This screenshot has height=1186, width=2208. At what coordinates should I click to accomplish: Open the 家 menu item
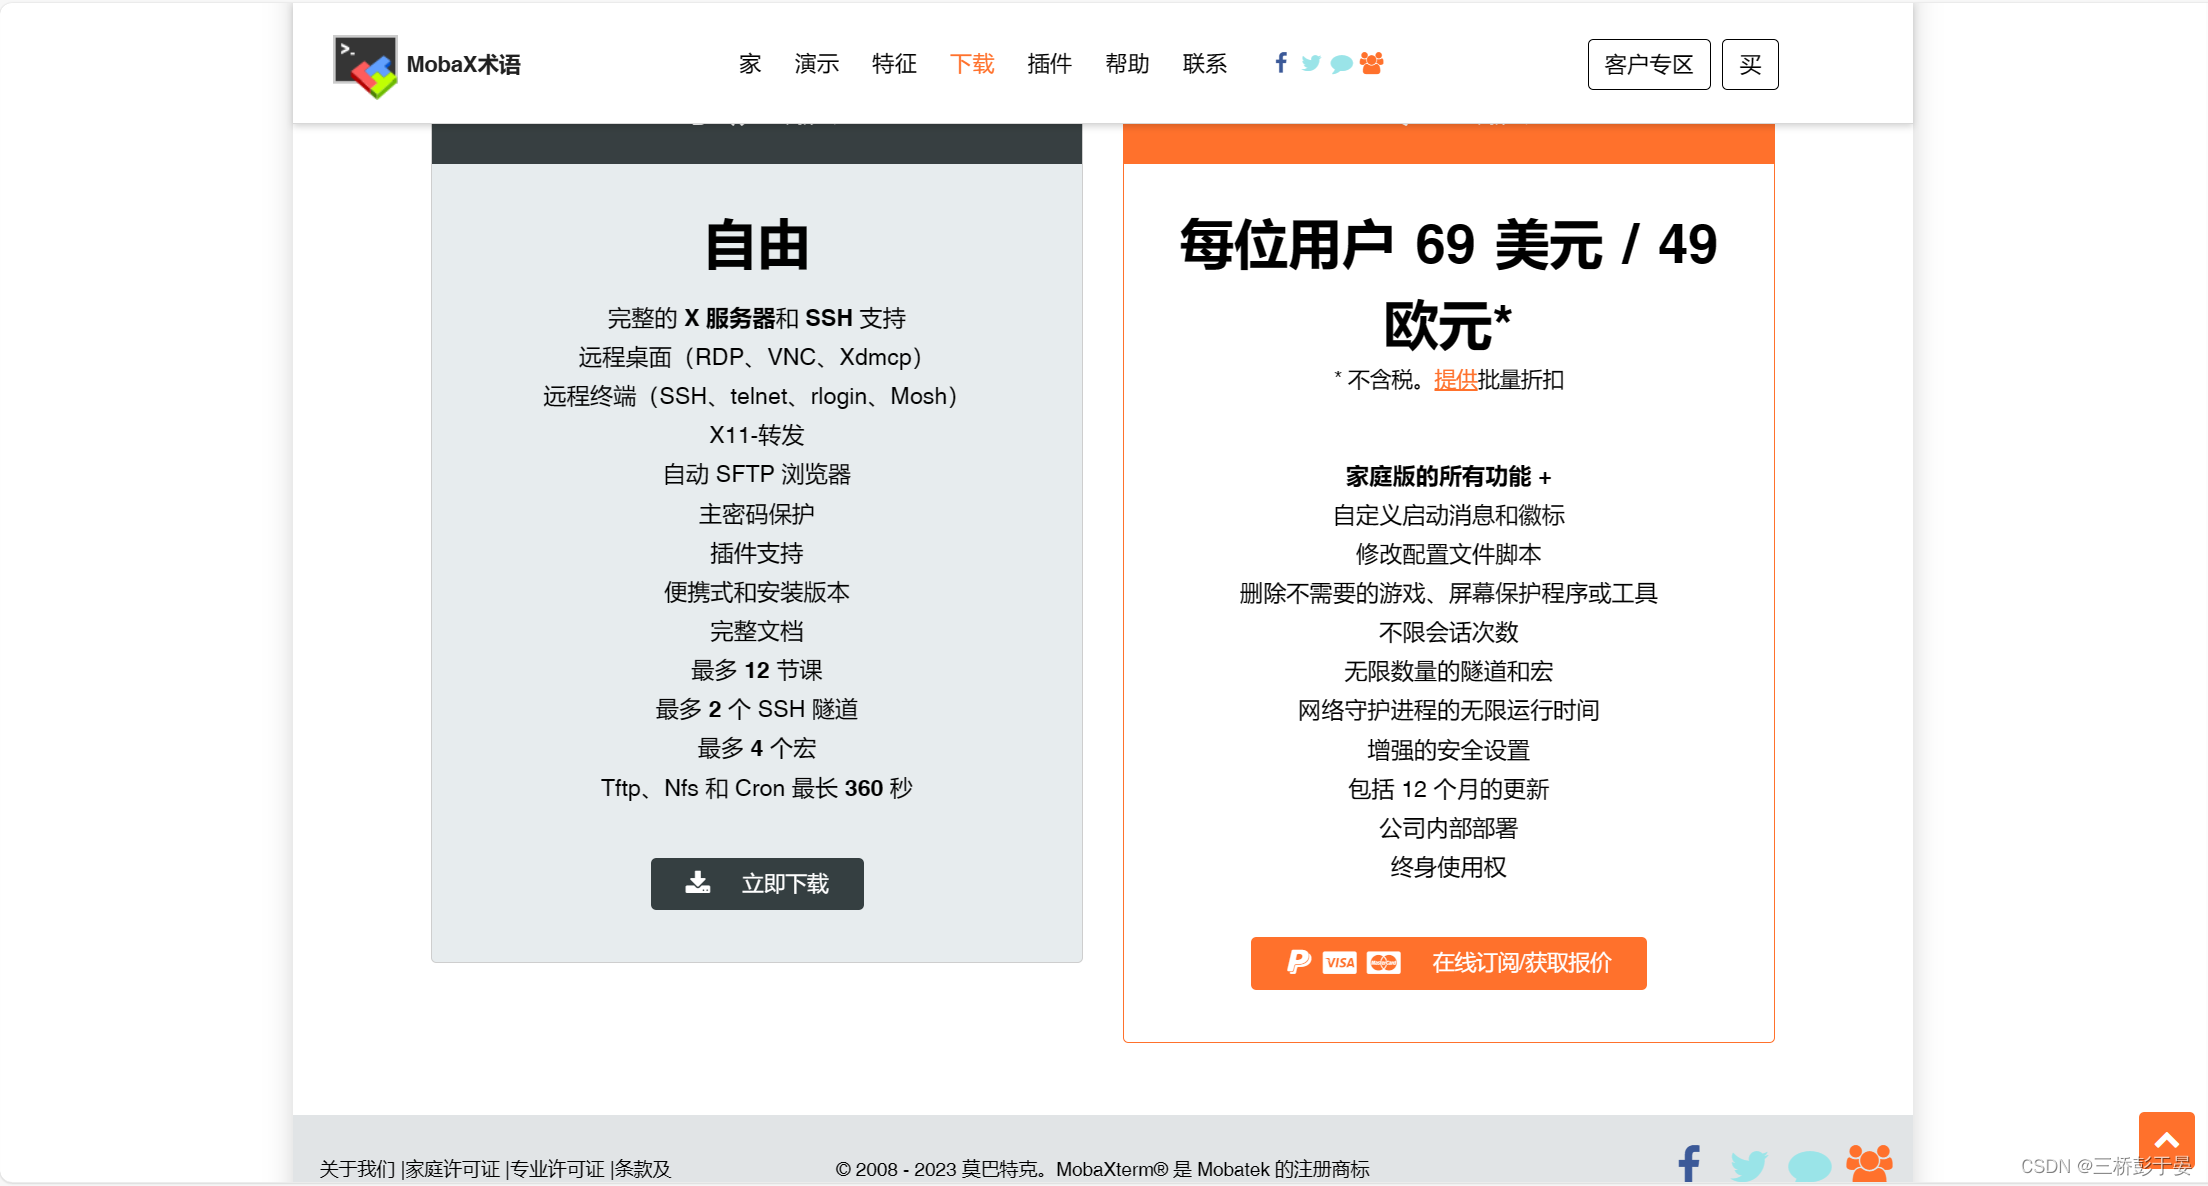[750, 63]
